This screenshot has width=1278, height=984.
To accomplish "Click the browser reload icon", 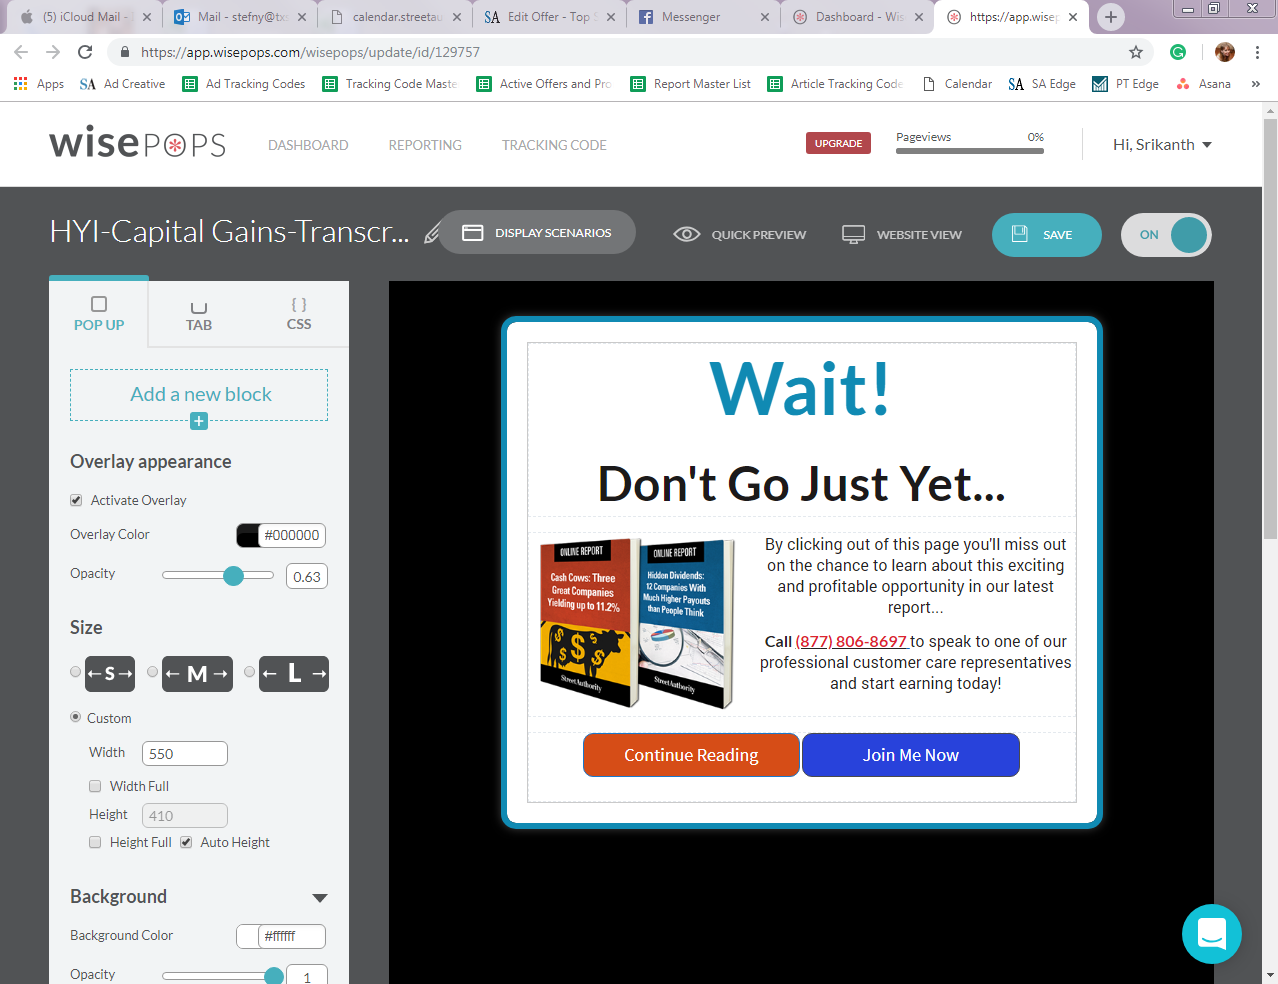I will click(x=85, y=52).
